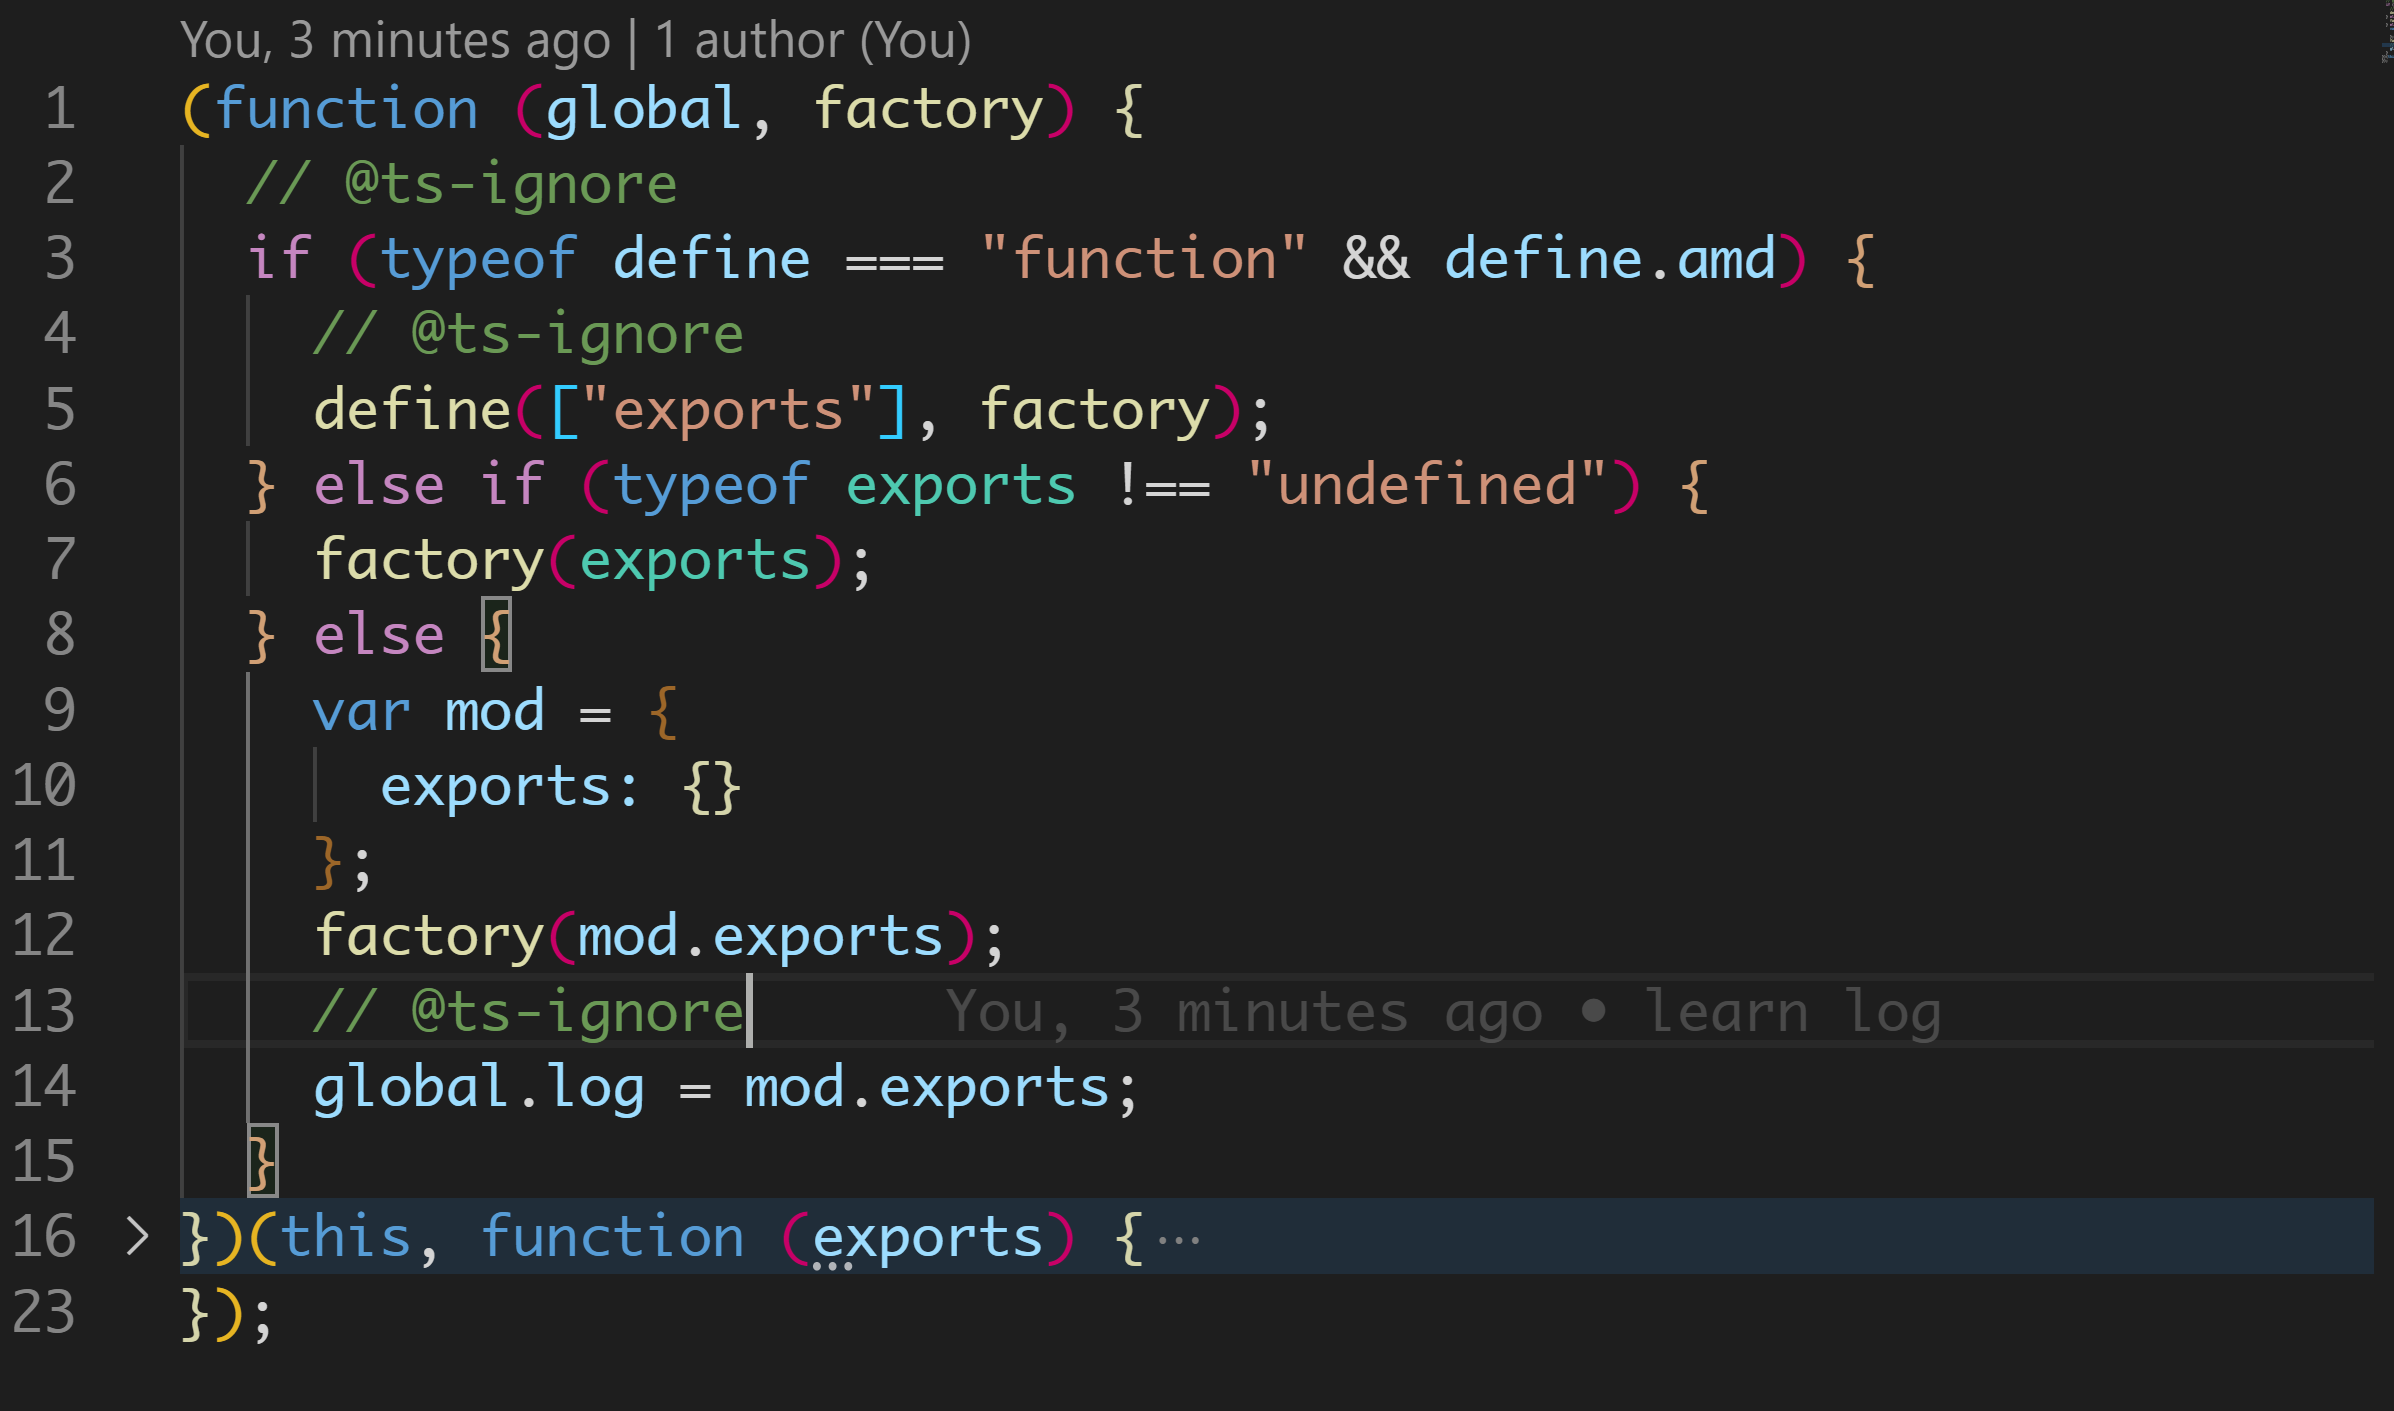Image resolution: width=2394 pixels, height=1411 pixels.
Task: Click the folded code ellipsis on line 16
Action: (x=1178, y=1240)
